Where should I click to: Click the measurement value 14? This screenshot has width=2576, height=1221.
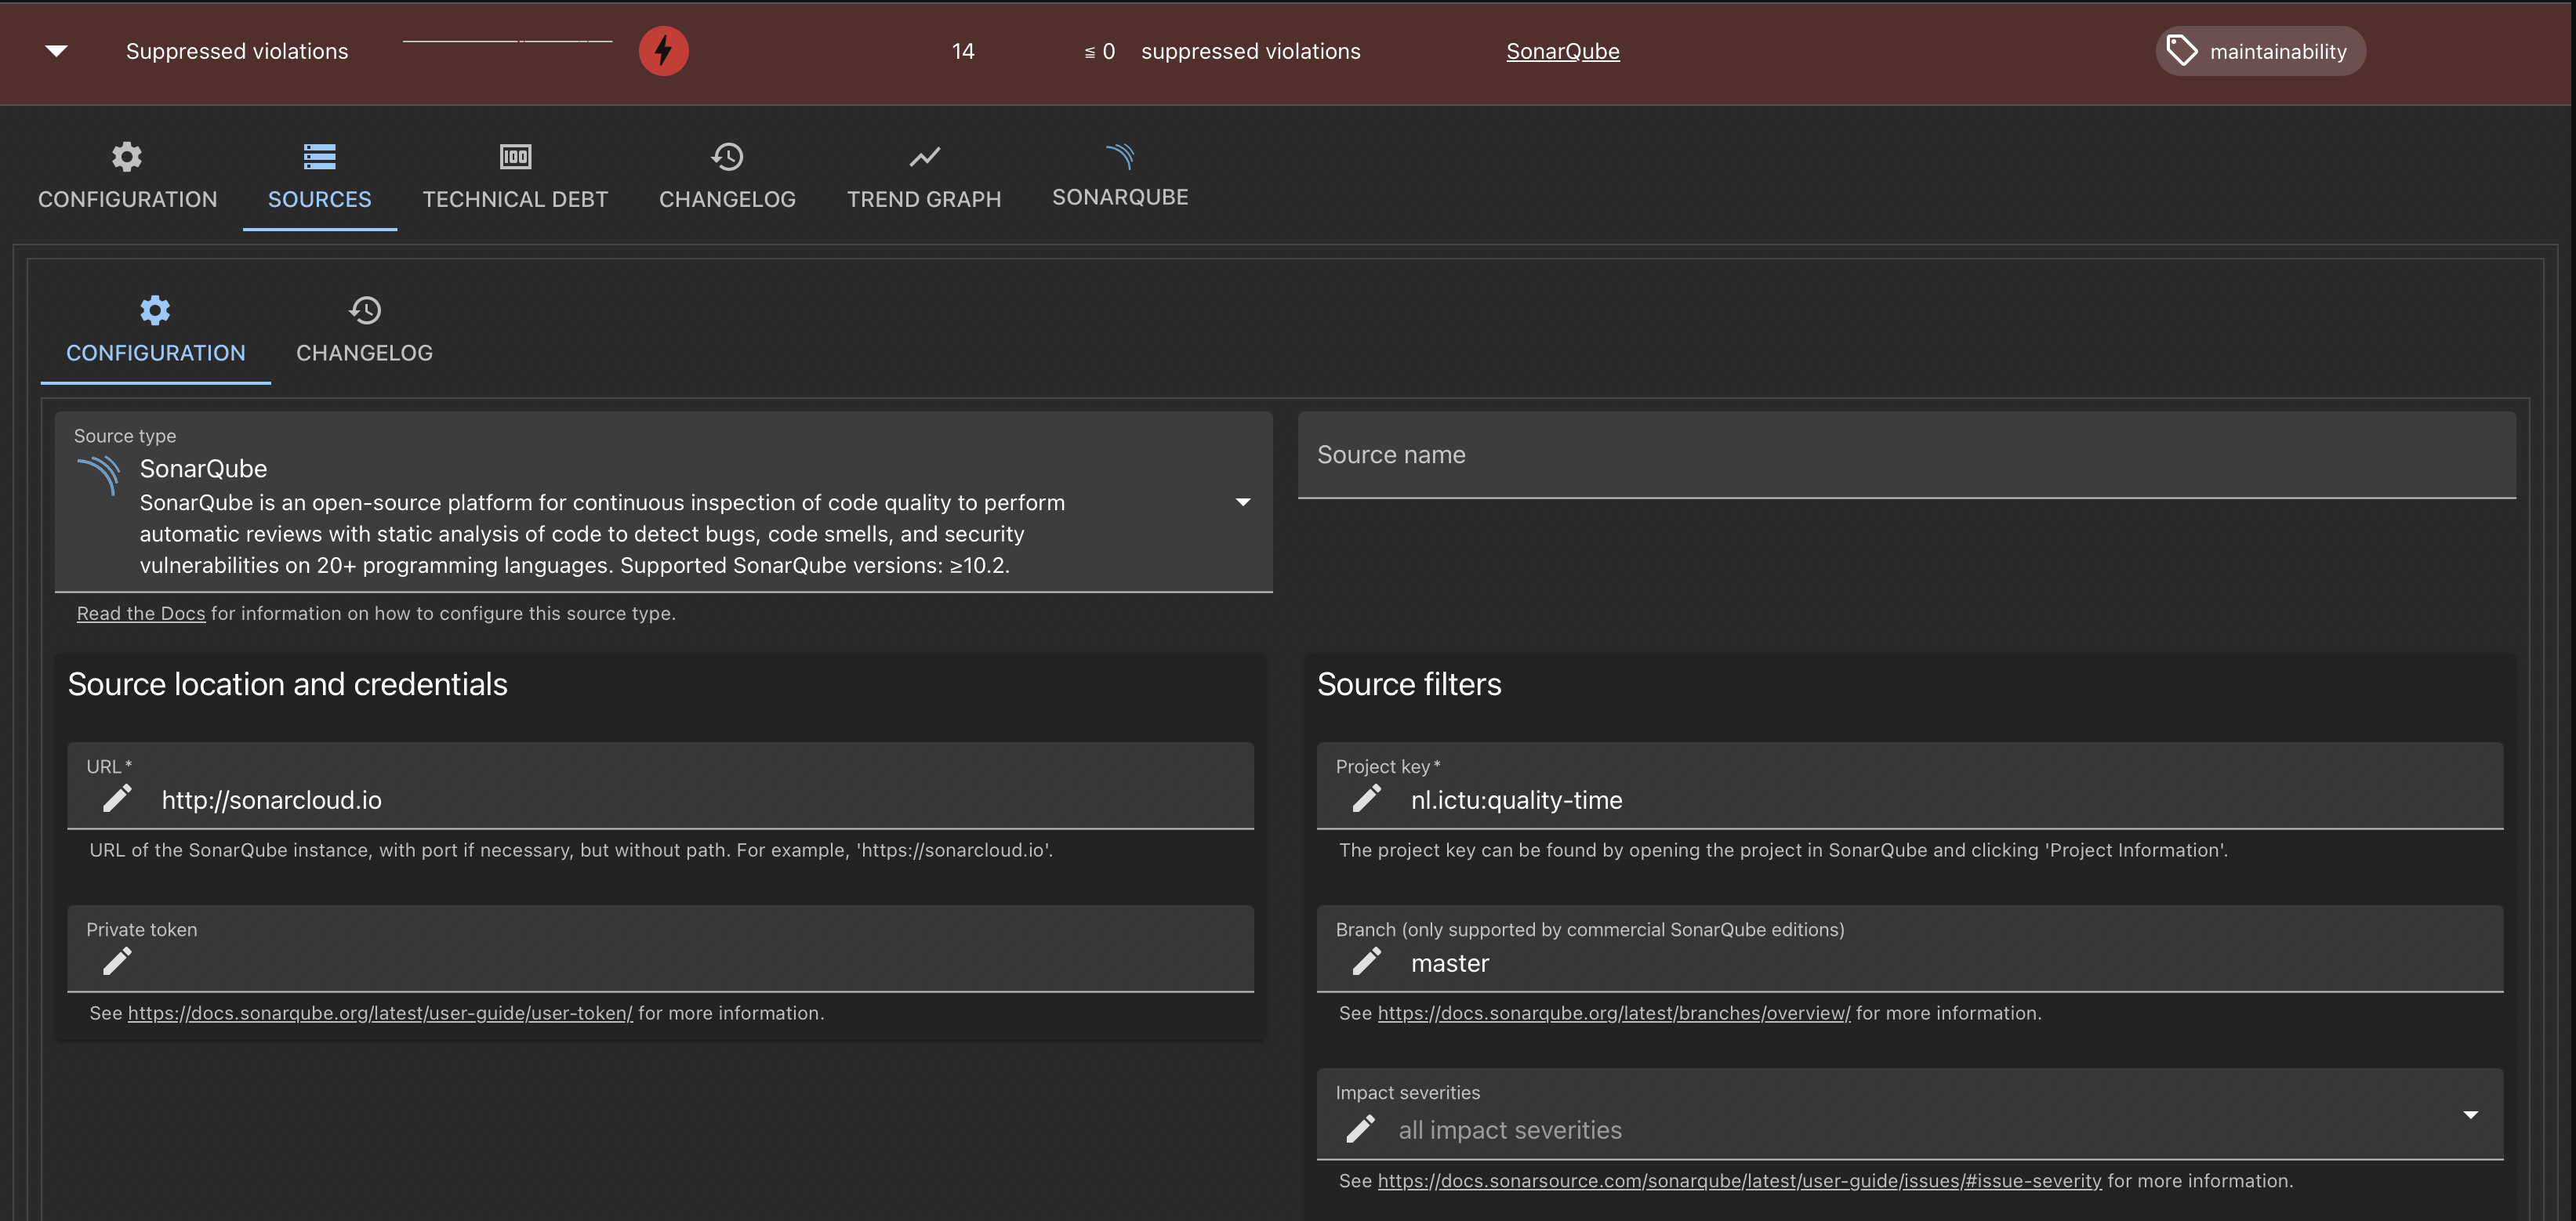[963, 51]
